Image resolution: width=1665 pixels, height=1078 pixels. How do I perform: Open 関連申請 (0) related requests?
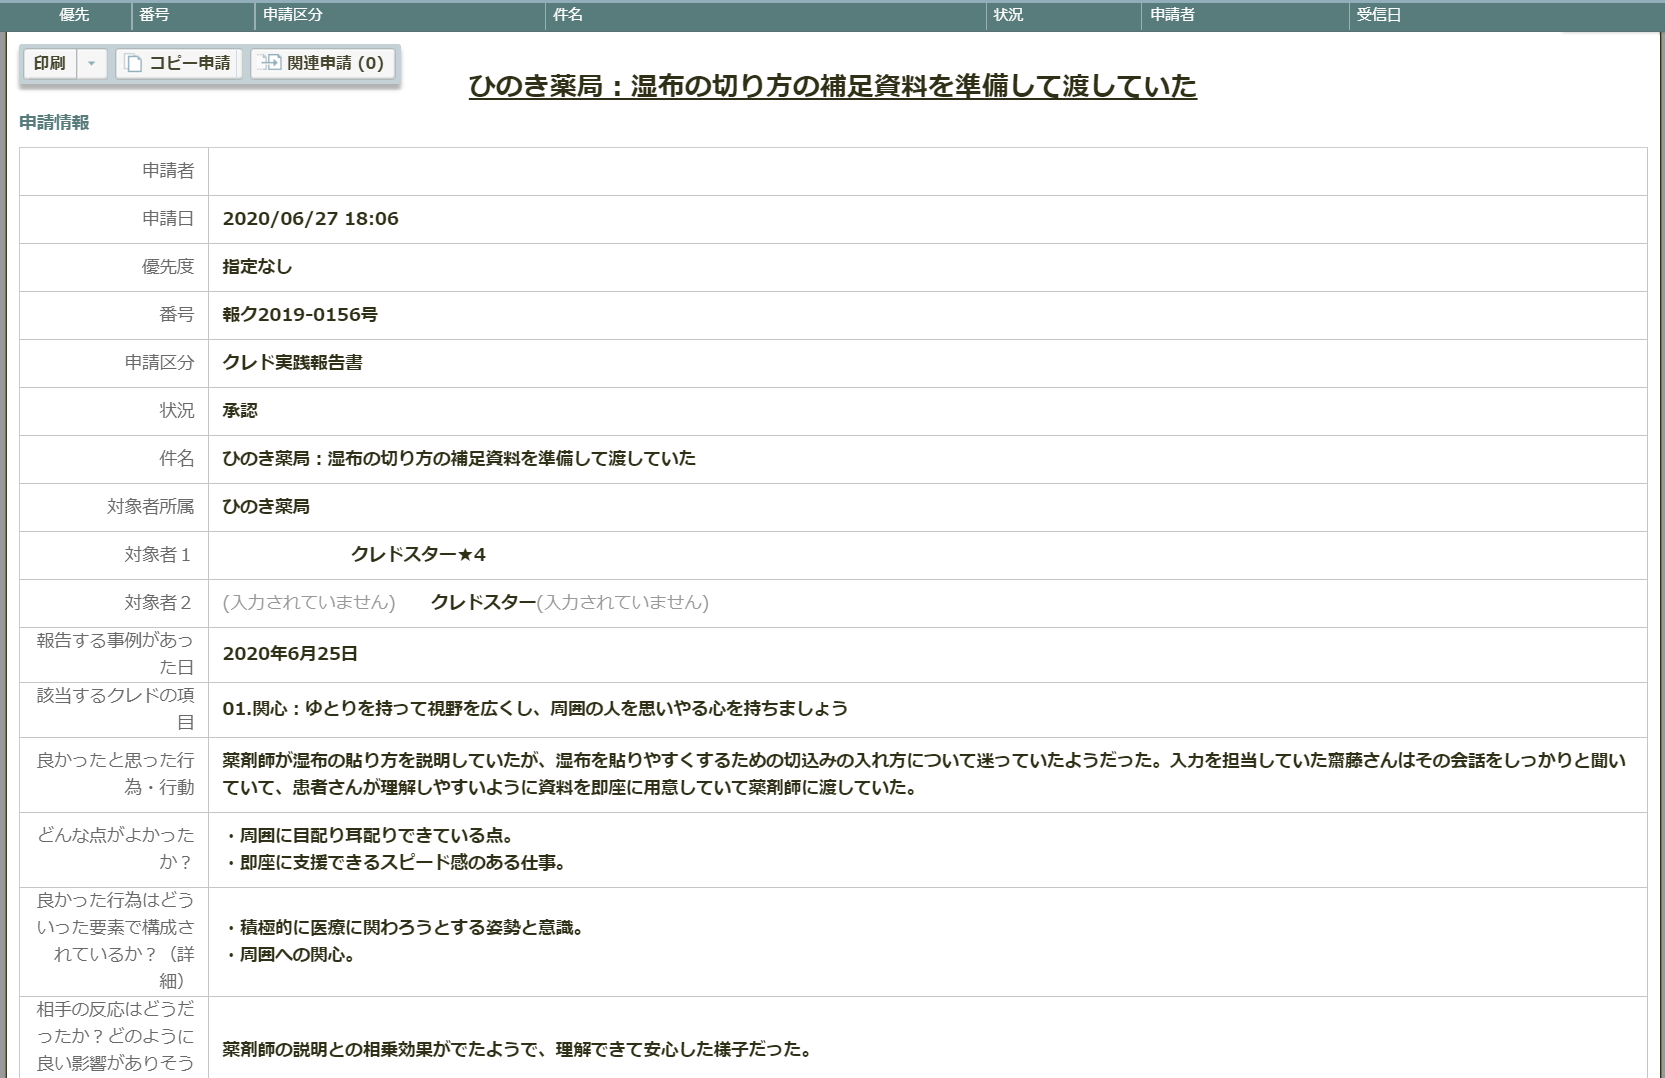click(323, 63)
